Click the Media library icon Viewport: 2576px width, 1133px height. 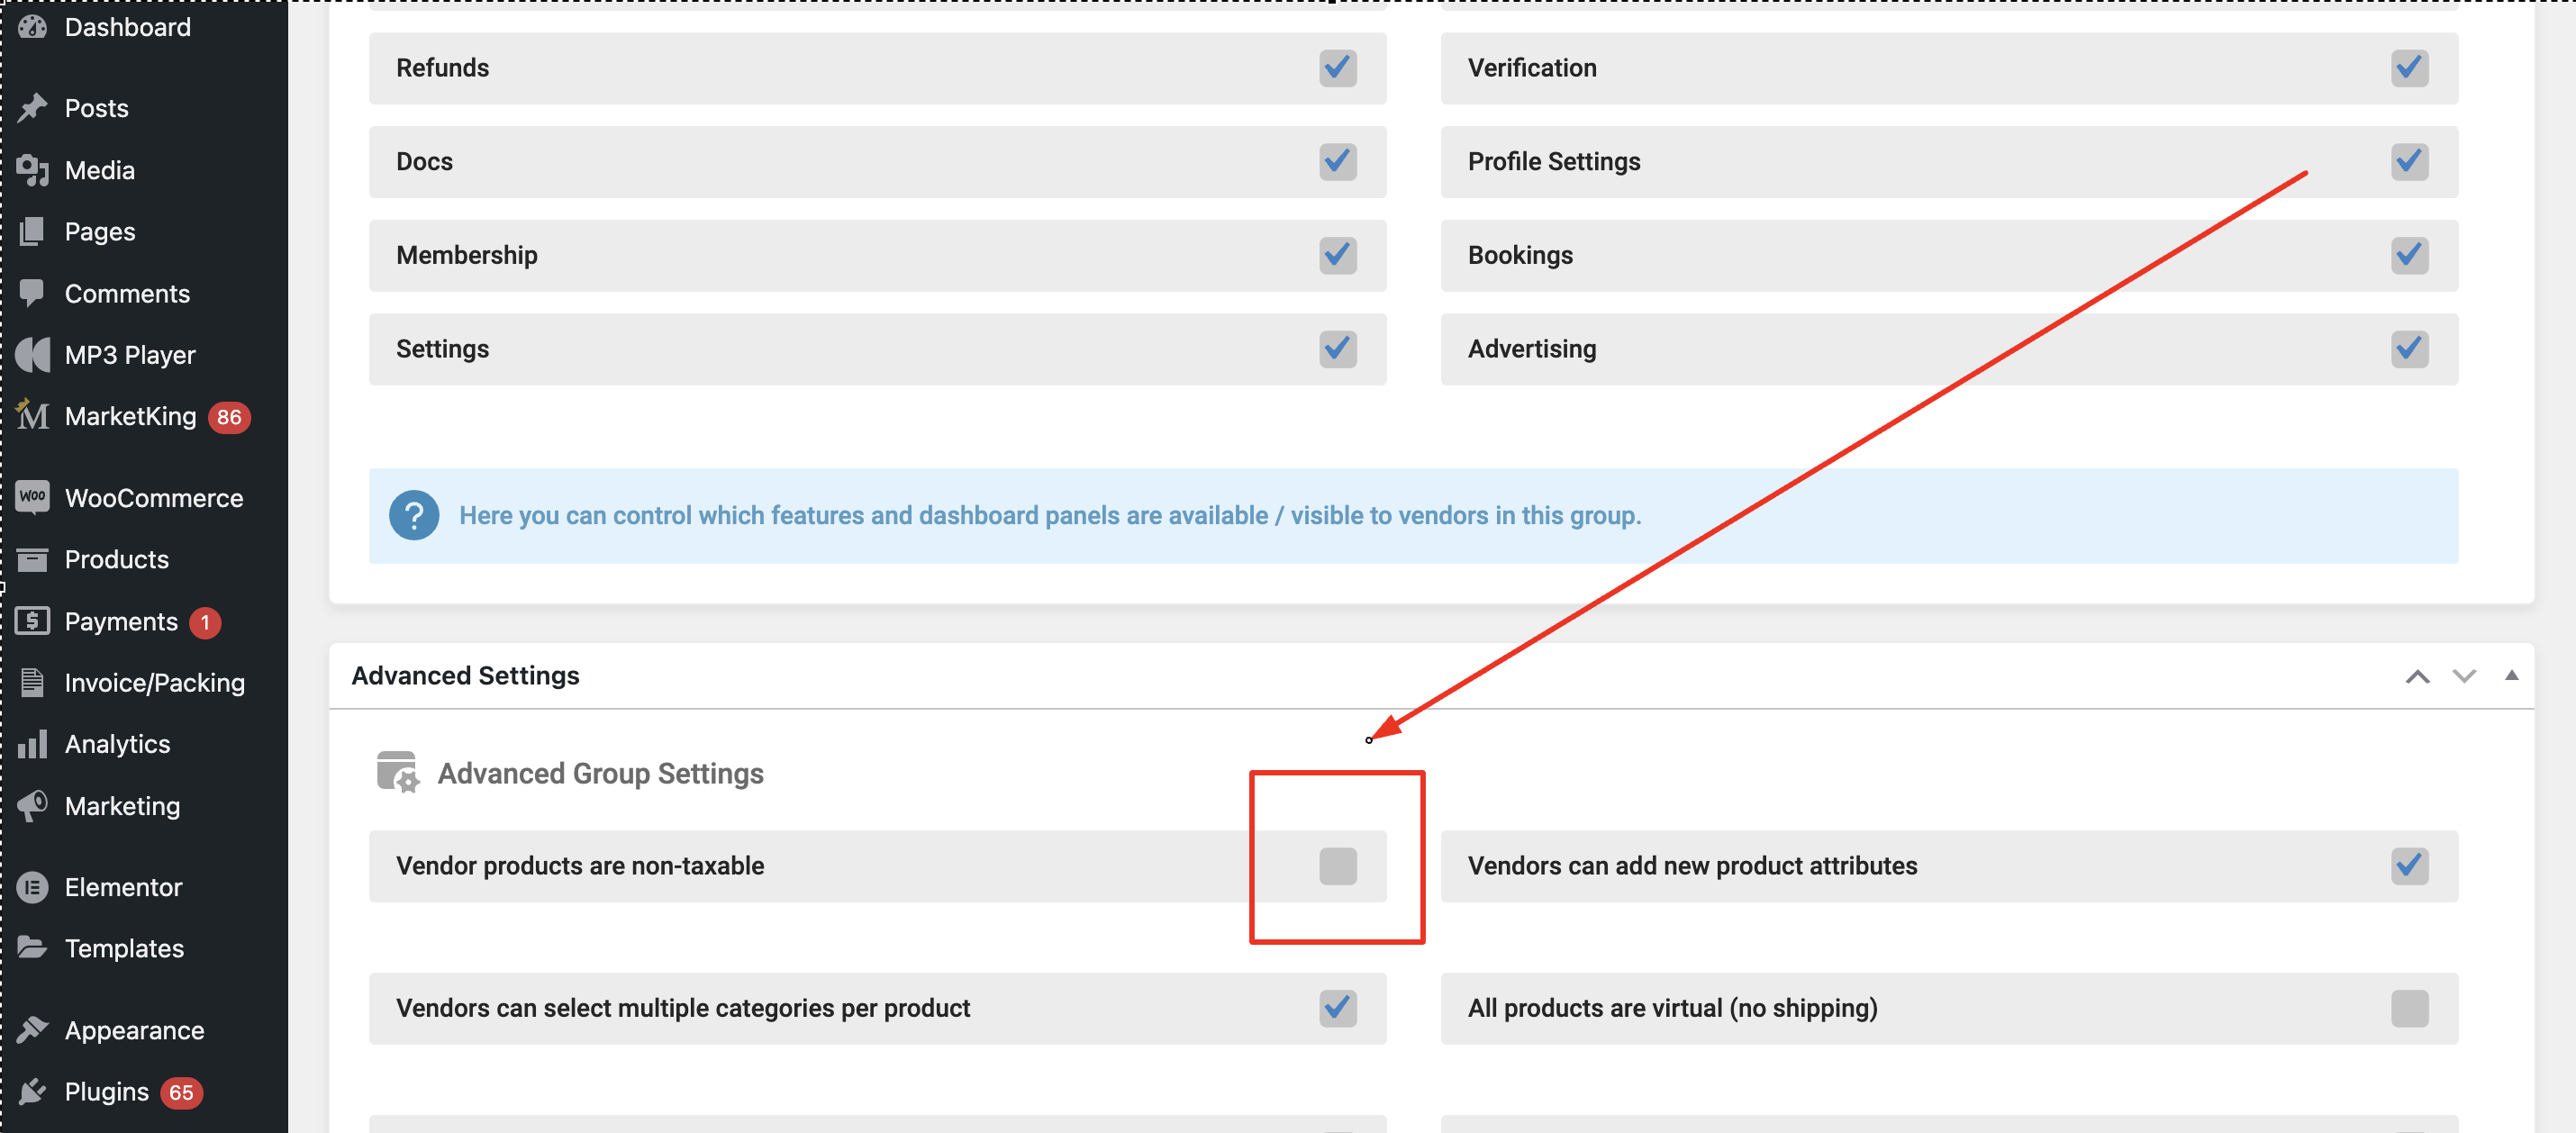(32, 170)
